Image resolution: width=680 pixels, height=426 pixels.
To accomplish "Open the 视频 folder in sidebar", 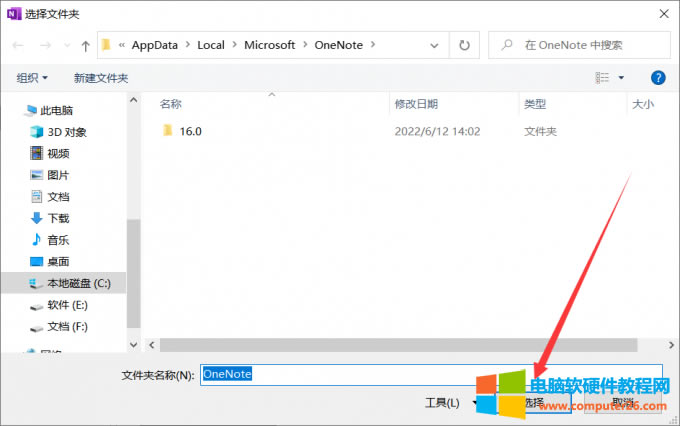I will [58, 153].
